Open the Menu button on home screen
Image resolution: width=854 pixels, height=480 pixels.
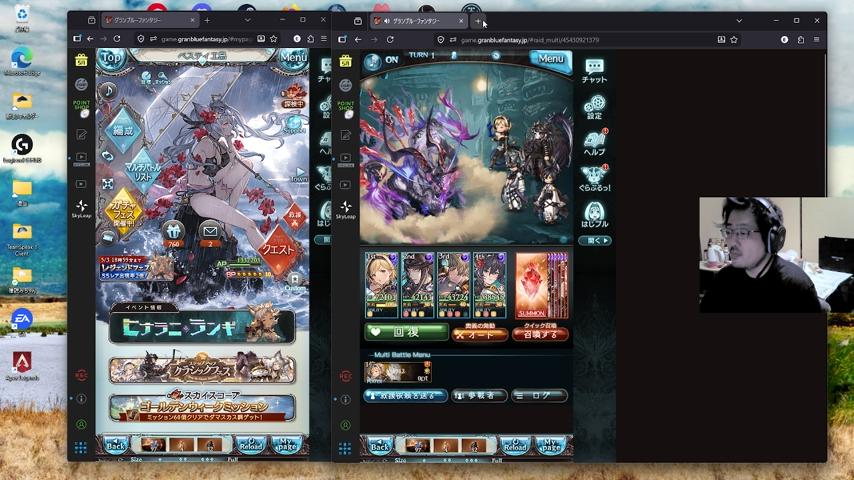pyautogui.click(x=294, y=58)
